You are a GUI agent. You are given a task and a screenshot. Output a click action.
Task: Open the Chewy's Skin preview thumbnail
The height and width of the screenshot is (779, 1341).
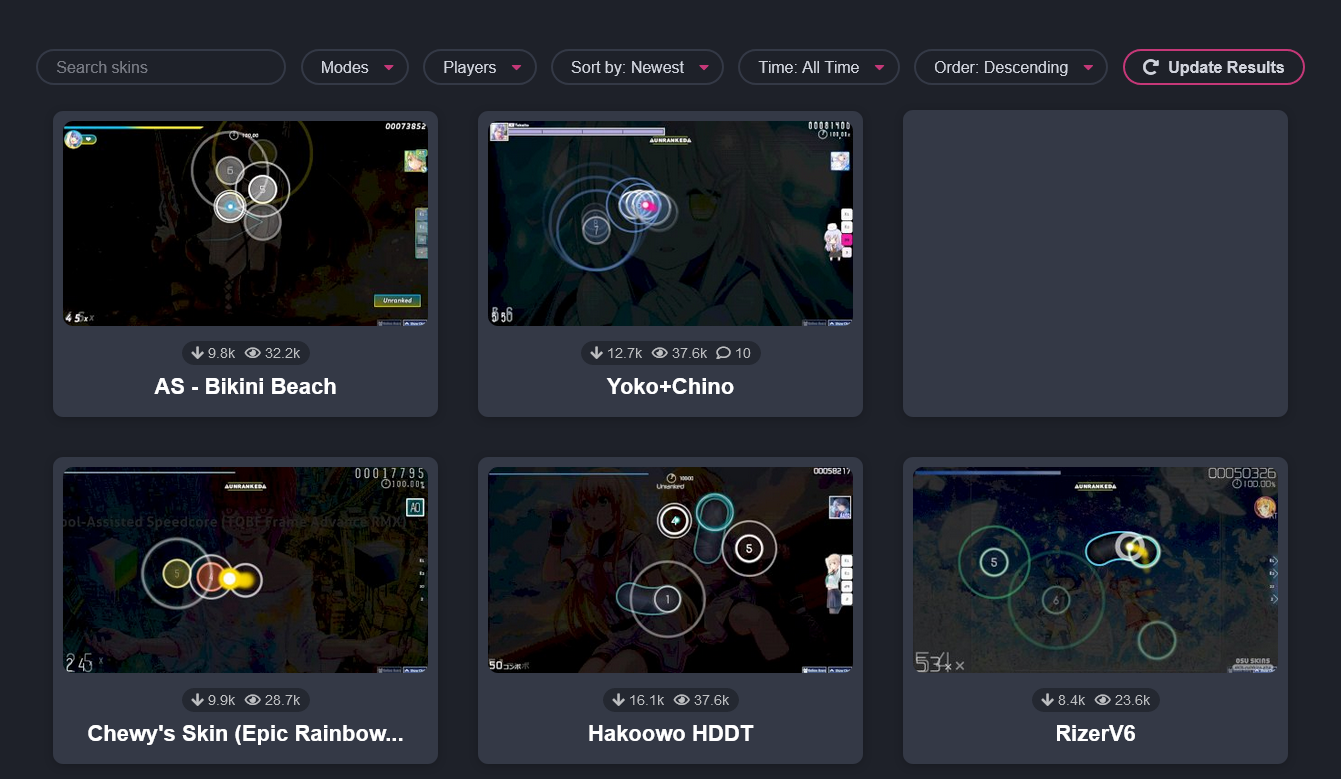click(x=245, y=570)
